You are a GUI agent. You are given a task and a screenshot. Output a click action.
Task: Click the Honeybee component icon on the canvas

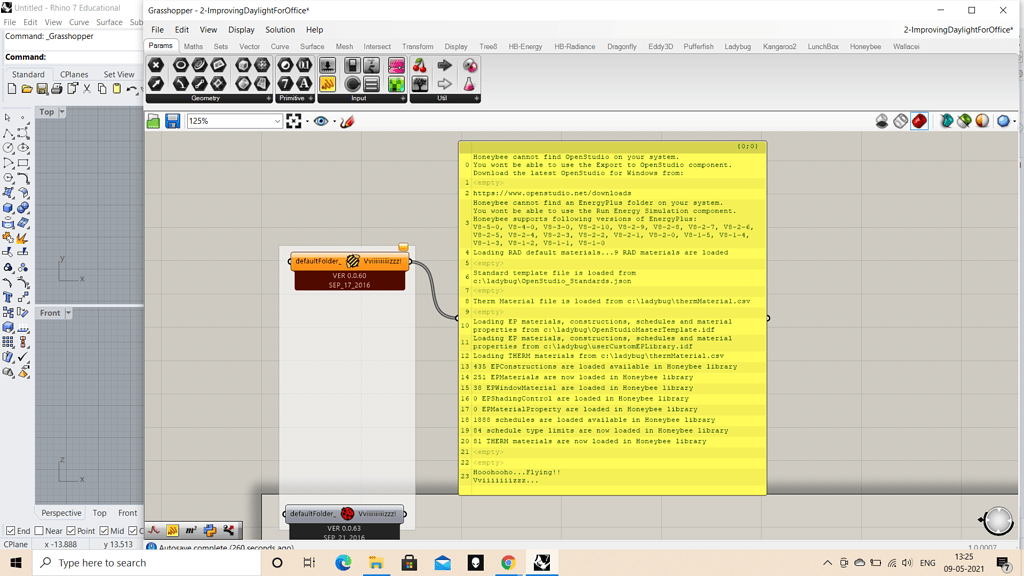352,261
